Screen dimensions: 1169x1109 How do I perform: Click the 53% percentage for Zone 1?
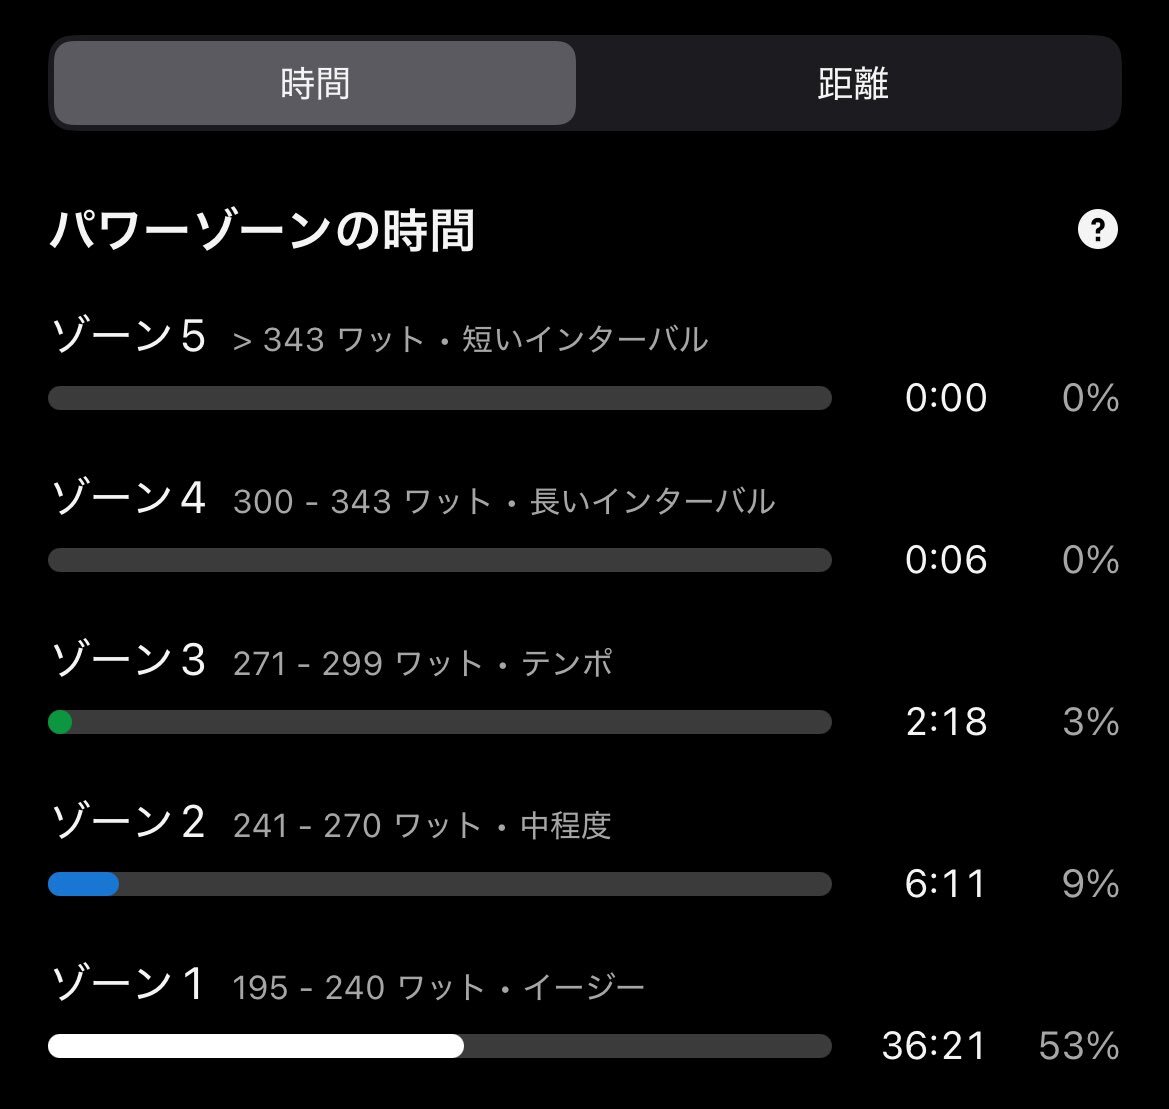click(x=1079, y=1046)
